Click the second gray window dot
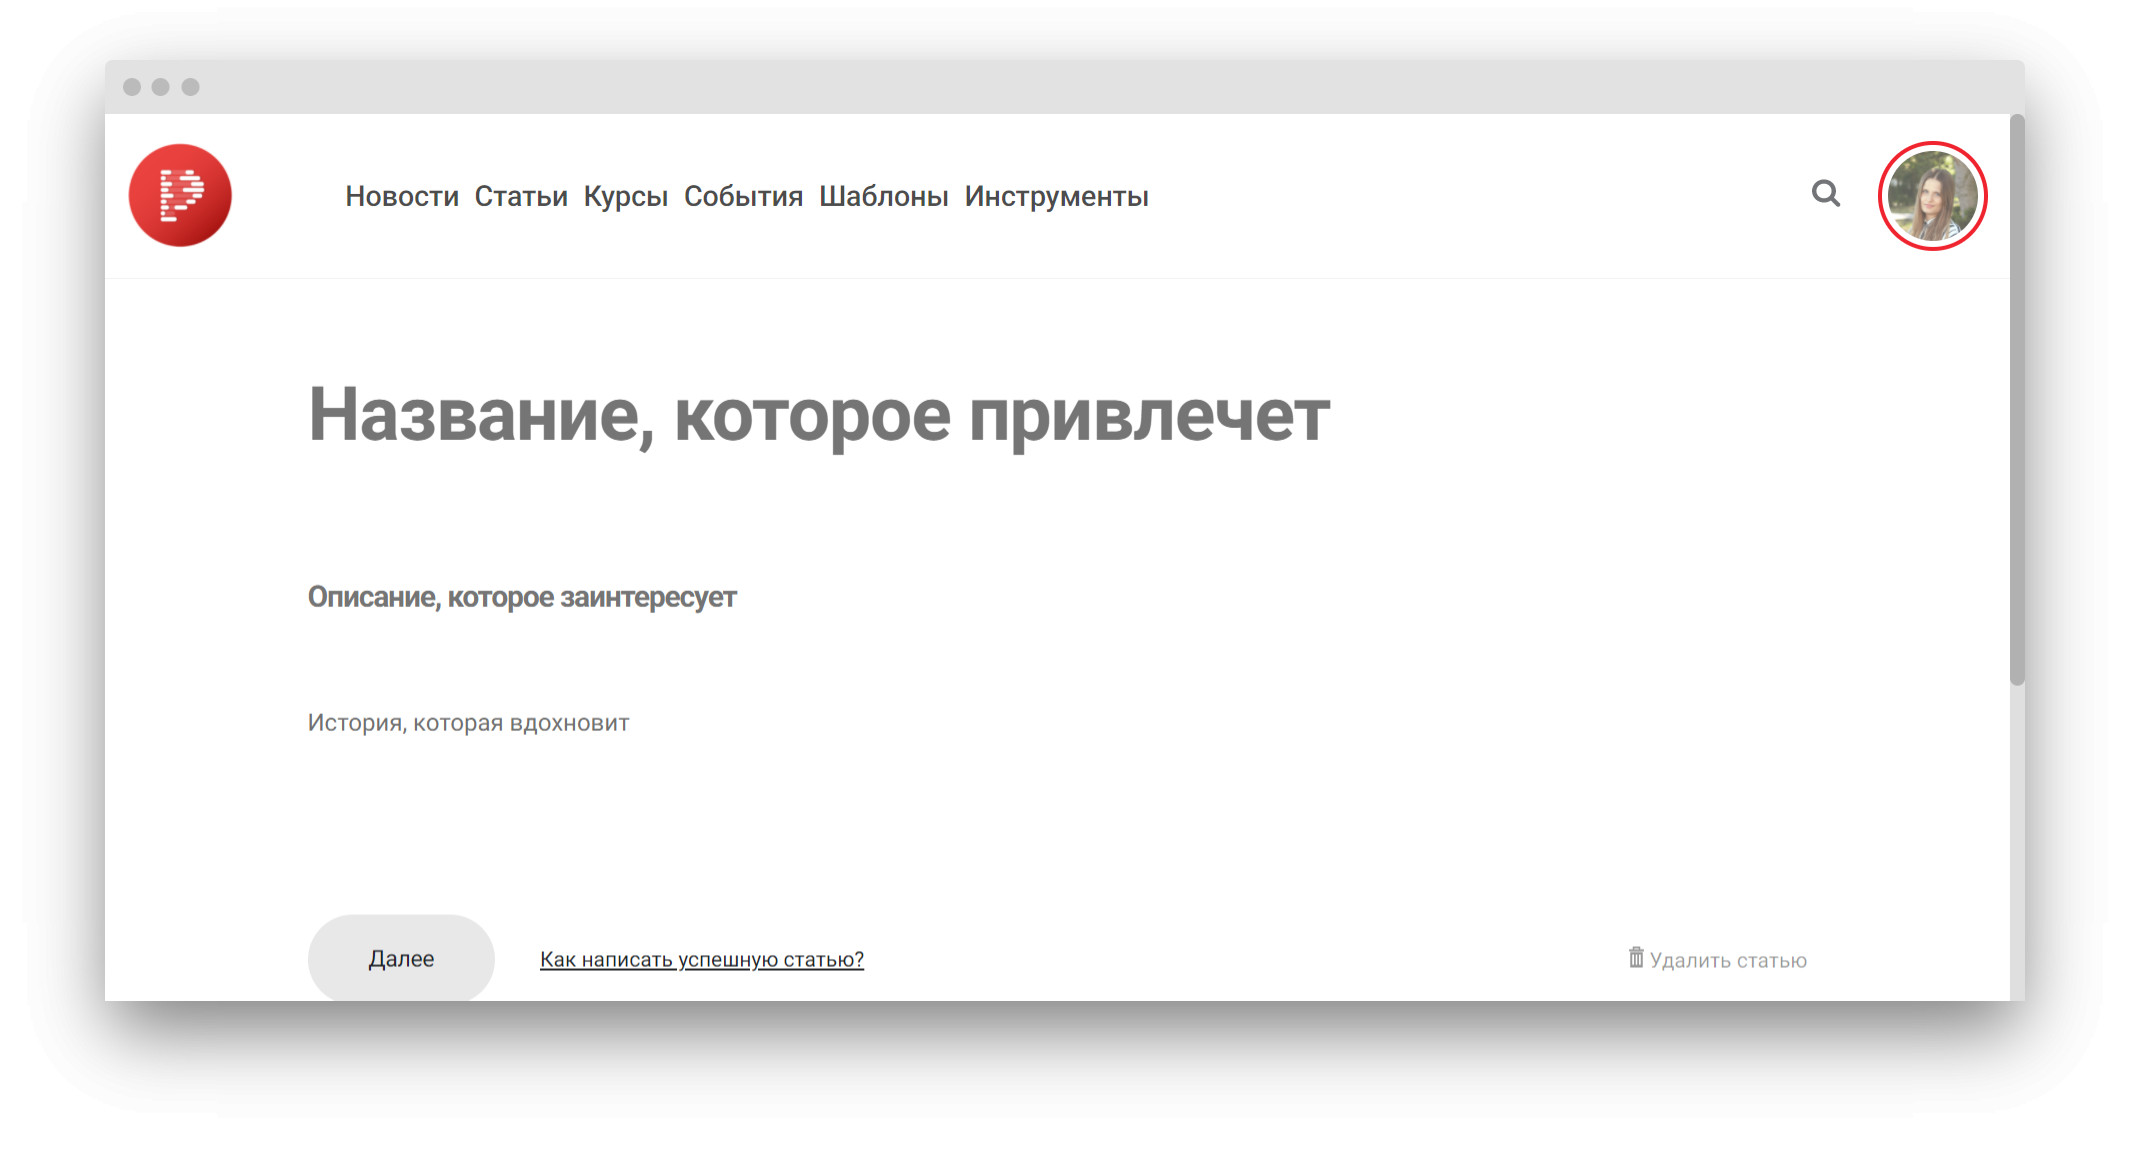The image size is (2130, 1150). pyautogui.click(x=160, y=87)
